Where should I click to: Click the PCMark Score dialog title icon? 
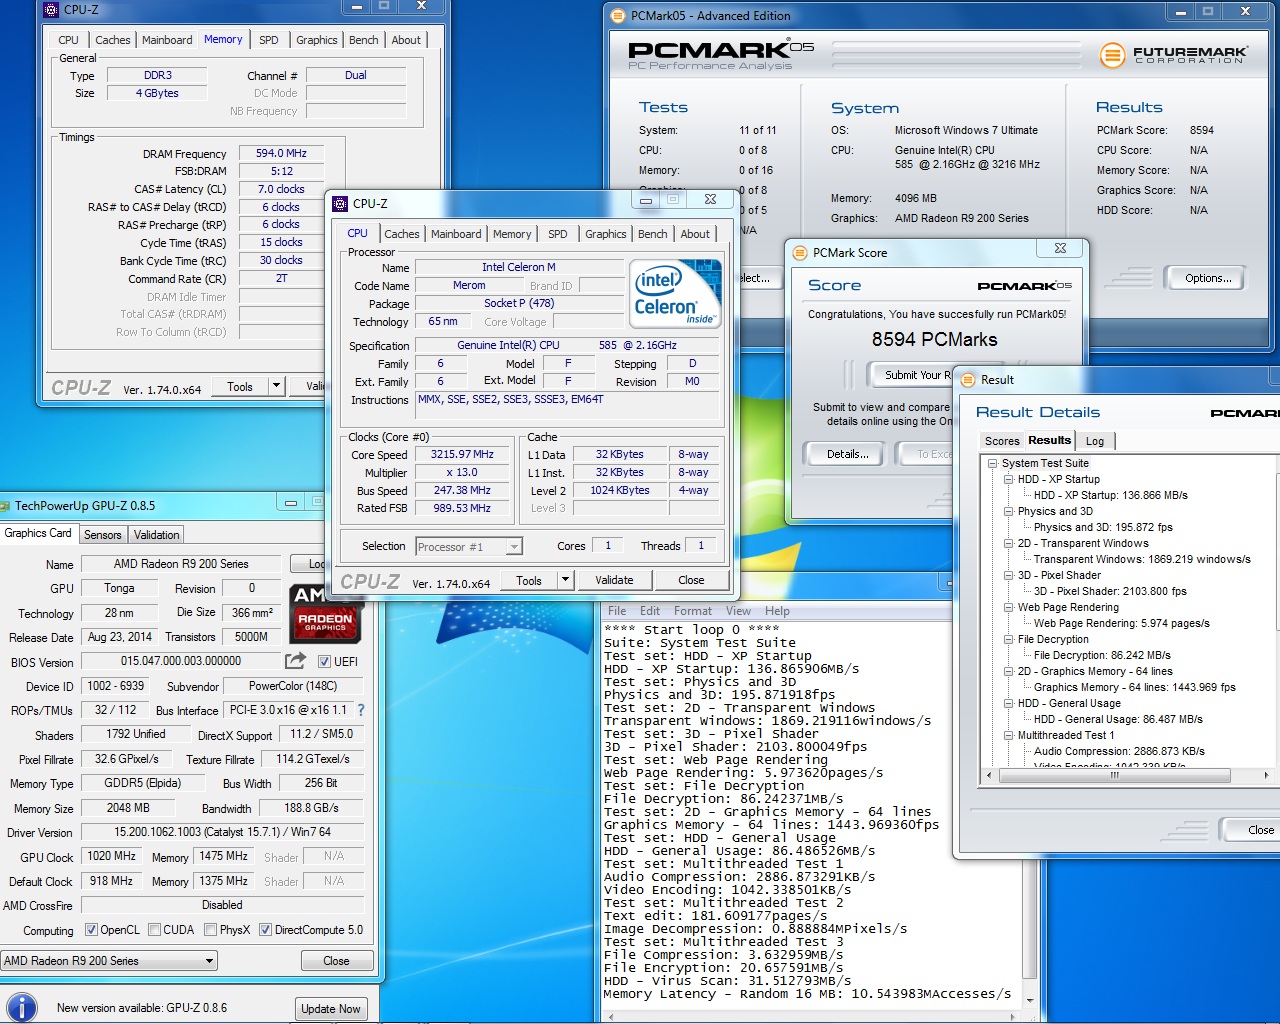[x=800, y=253]
